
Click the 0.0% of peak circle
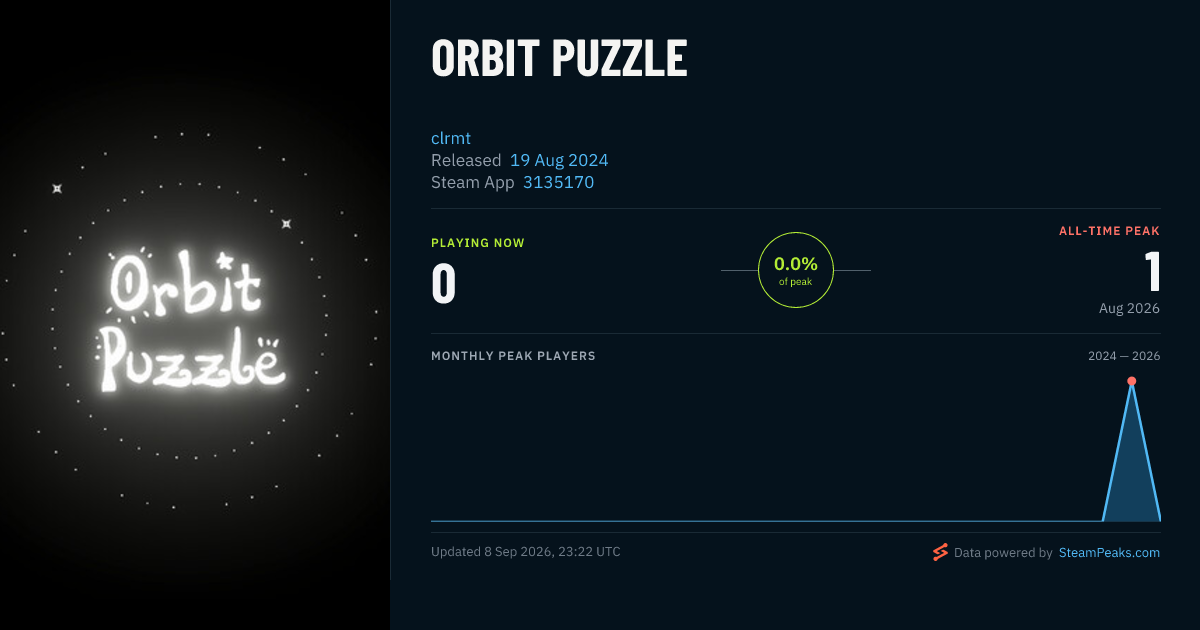[x=796, y=270]
